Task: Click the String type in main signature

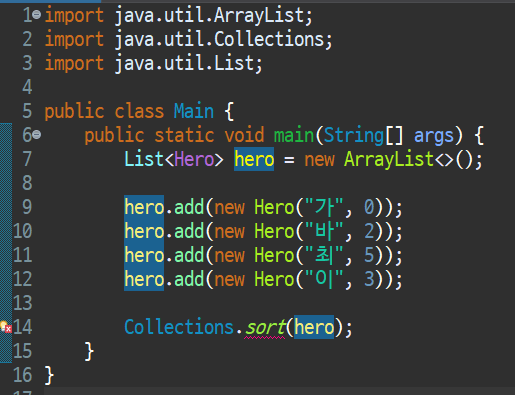Action: (354, 135)
